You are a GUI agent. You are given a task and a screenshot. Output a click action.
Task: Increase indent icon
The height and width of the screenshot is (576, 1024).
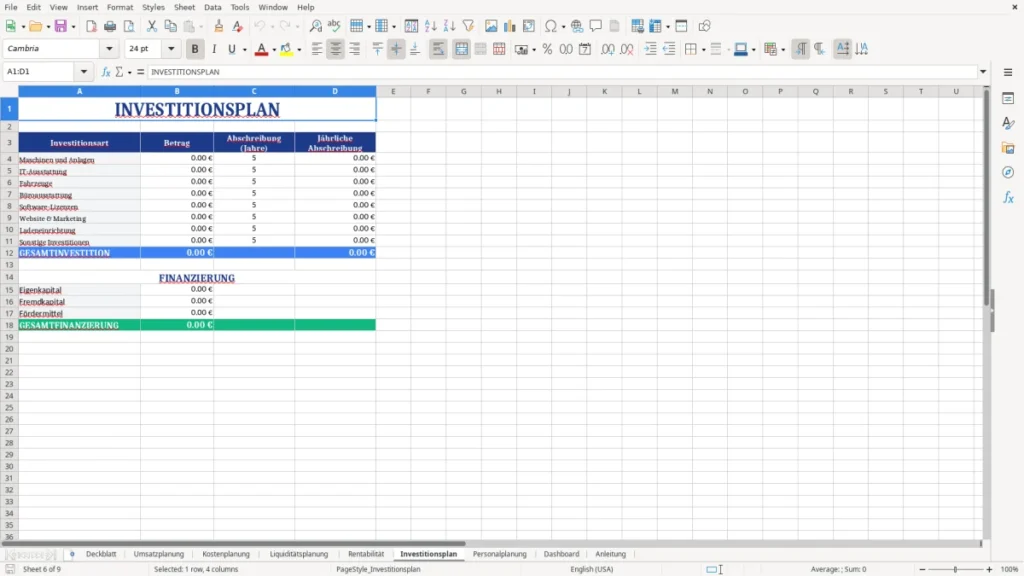[650, 49]
